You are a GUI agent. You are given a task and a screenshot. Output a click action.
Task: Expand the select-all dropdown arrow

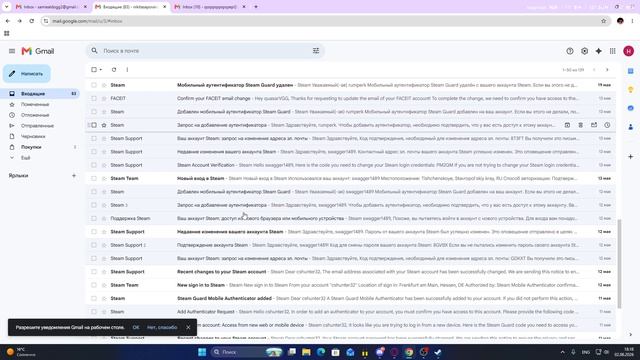point(101,70)
